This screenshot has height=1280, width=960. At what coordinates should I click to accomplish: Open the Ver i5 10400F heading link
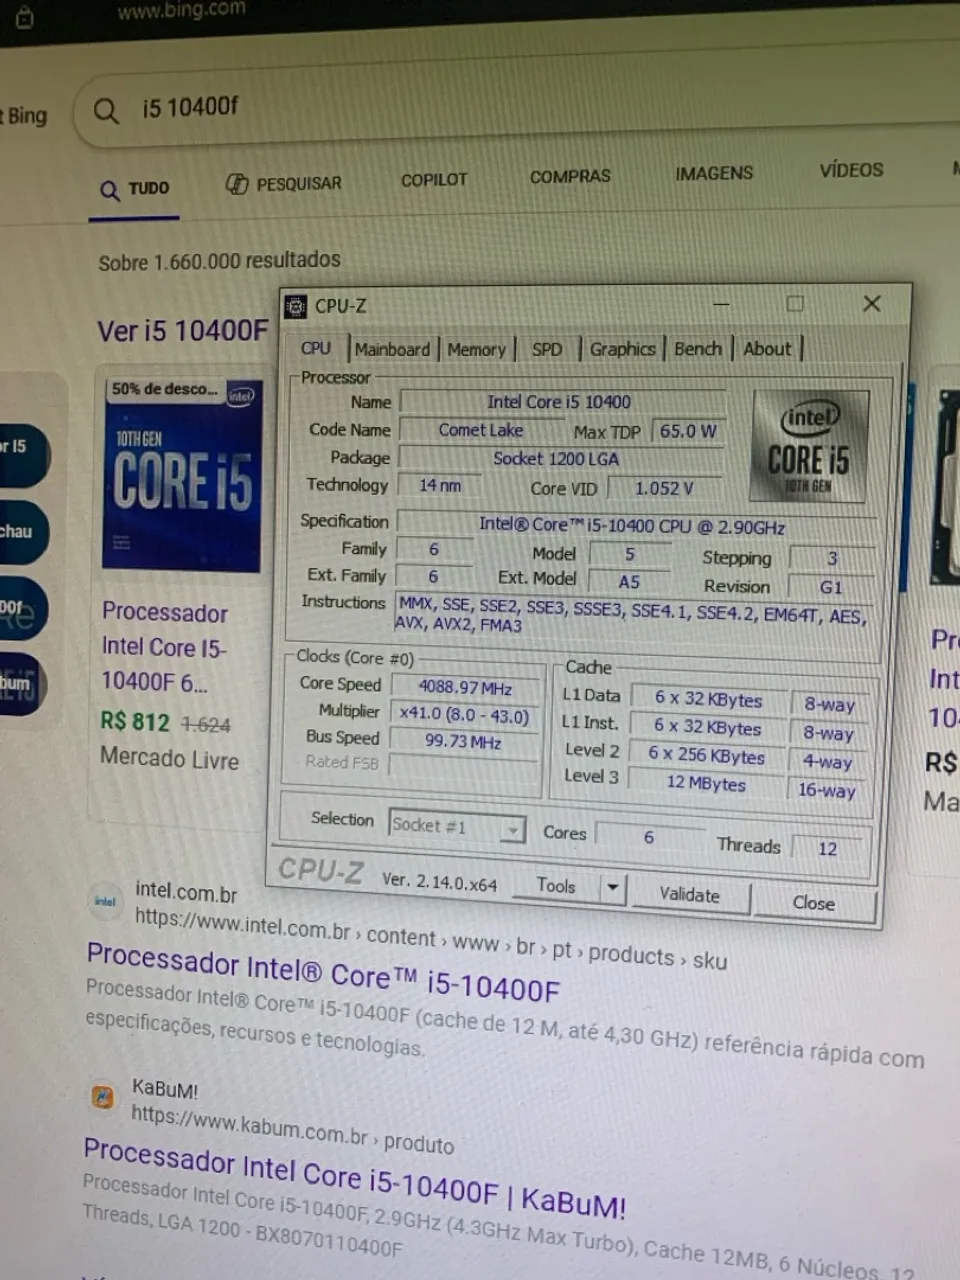[x=183, y=331]
